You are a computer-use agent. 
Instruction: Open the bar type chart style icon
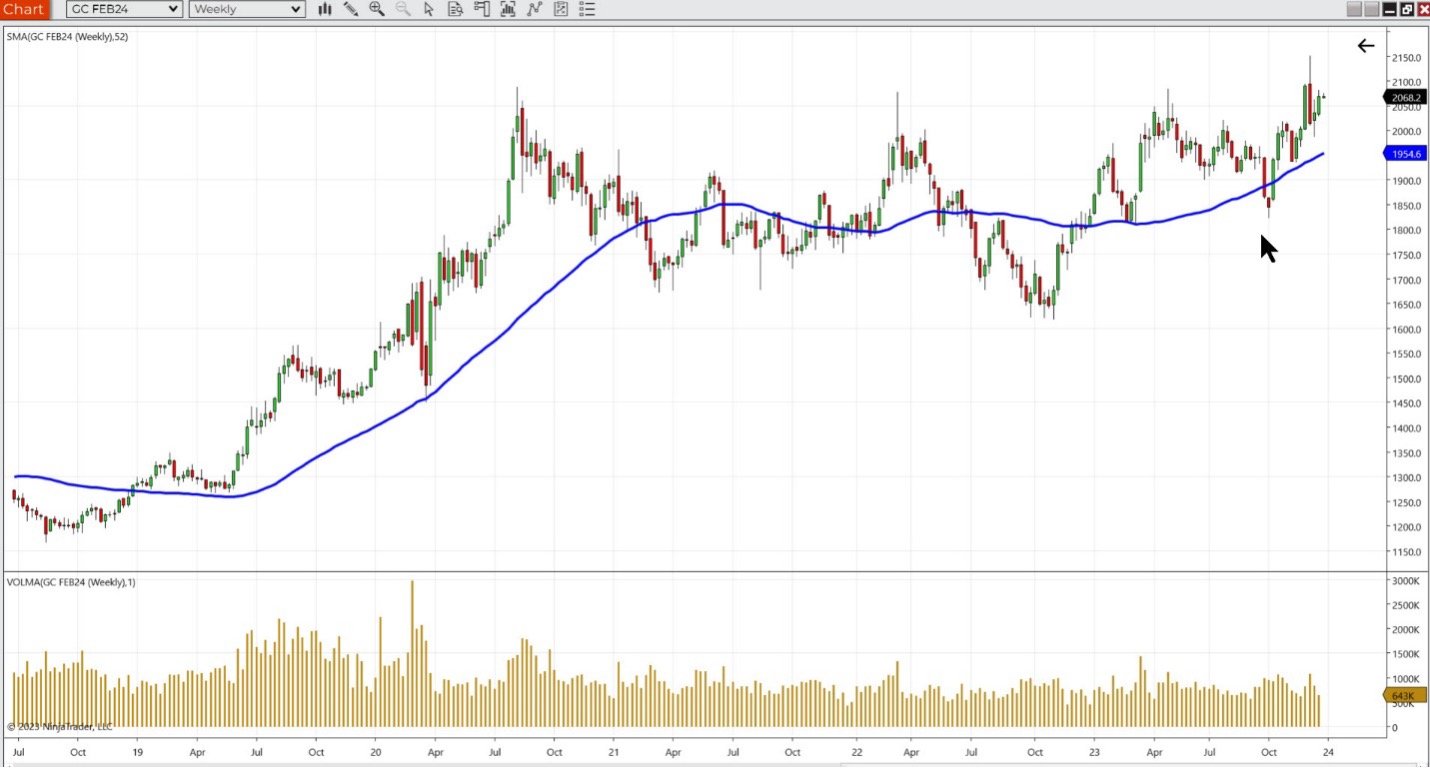point(325,9)
